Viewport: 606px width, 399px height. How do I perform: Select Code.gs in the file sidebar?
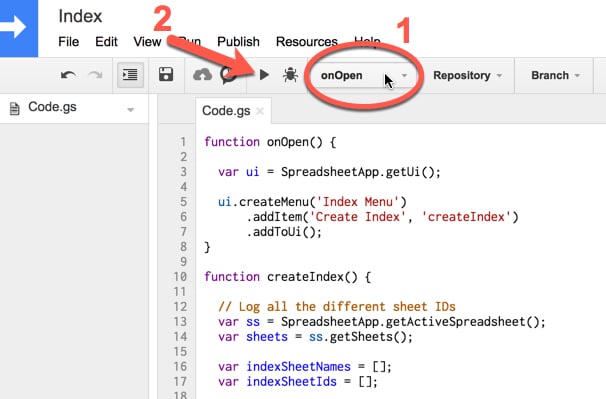(x=73, y=108)
